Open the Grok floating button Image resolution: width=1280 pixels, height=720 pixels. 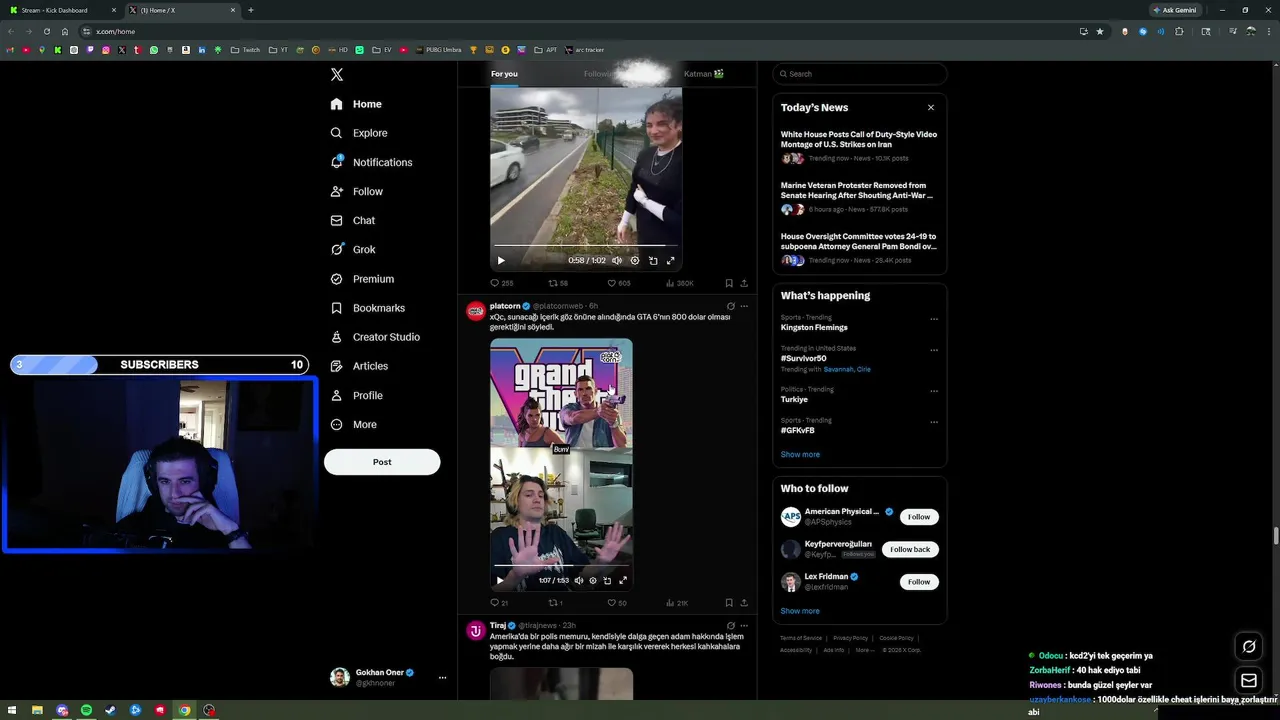1249,647
